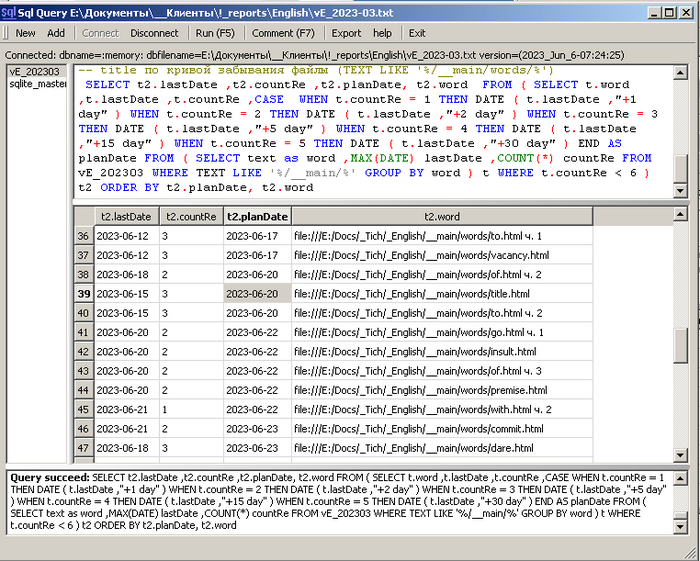Open help from the toolbar
Viewport: 700px width, 561px height.
pyautogui.click(x=382, y=33)
